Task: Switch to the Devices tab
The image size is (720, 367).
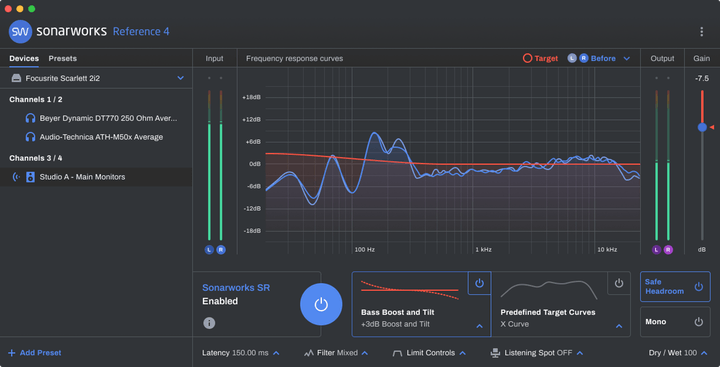Action: 24,58
